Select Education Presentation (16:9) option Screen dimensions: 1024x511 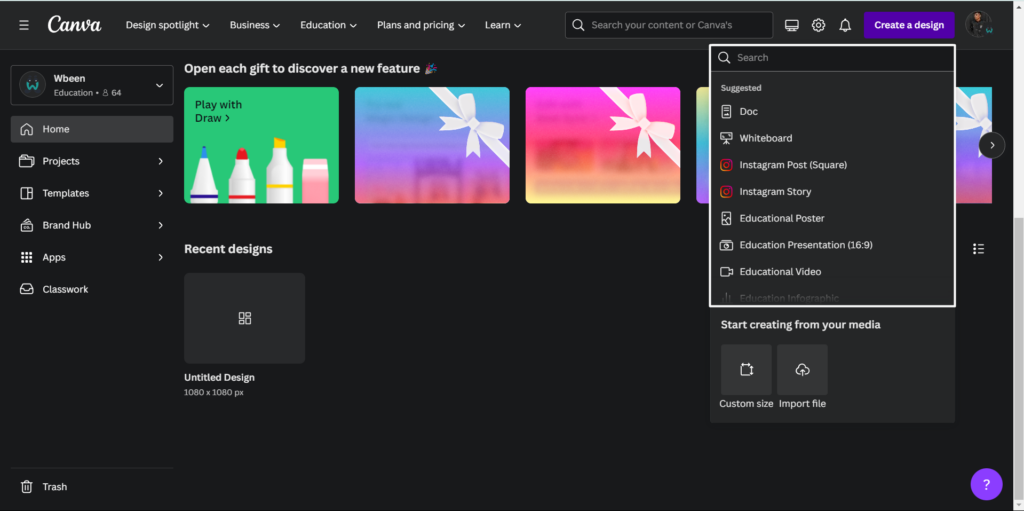832,246
